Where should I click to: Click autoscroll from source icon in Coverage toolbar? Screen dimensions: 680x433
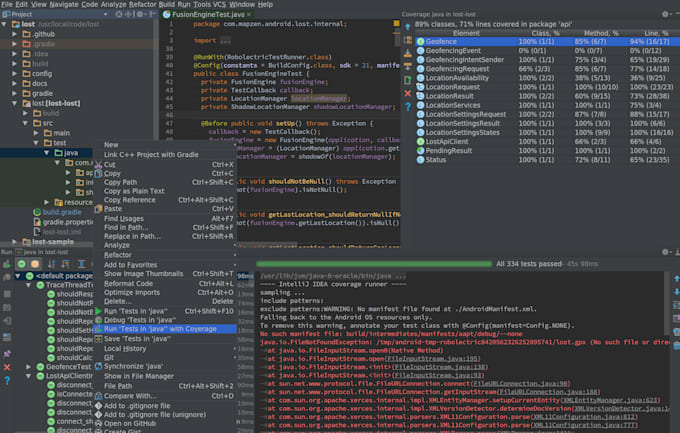click(408, 66)
